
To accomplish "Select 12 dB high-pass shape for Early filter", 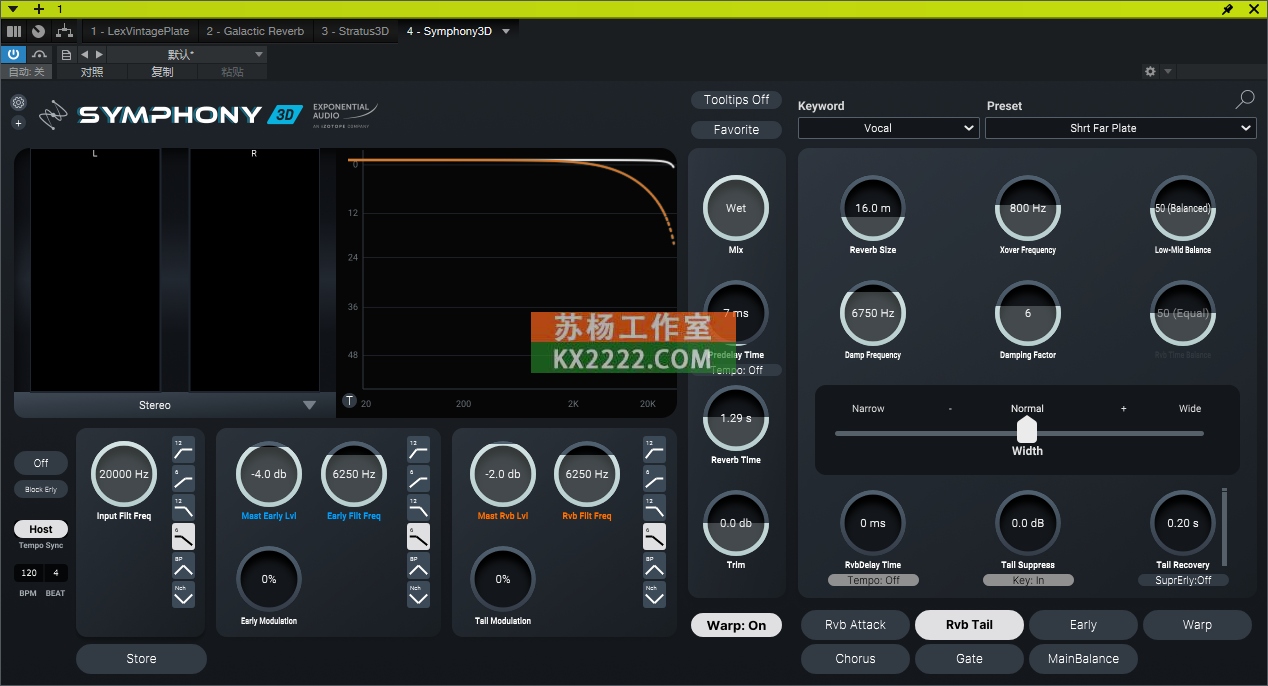I will pyautogui.click(x=418, y=450).
